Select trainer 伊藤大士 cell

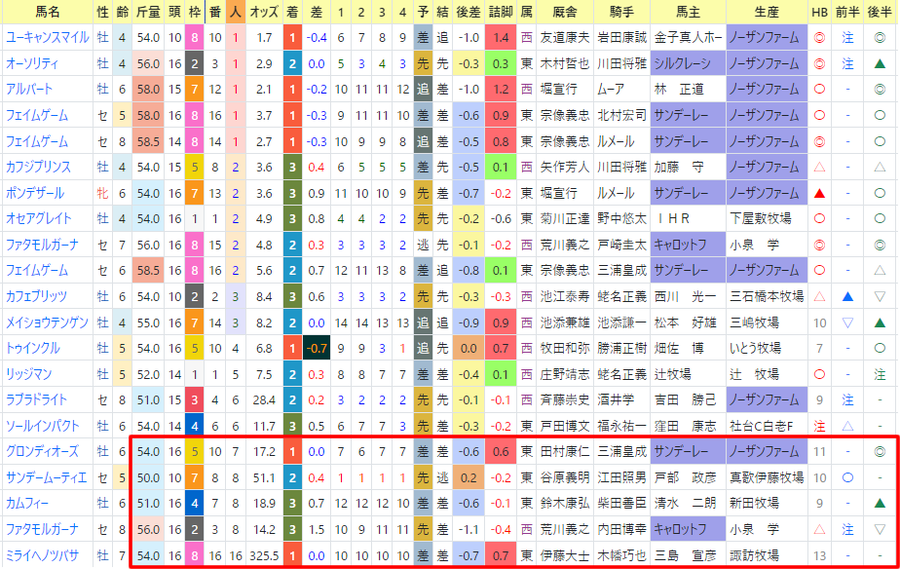[x=565, y=555]
